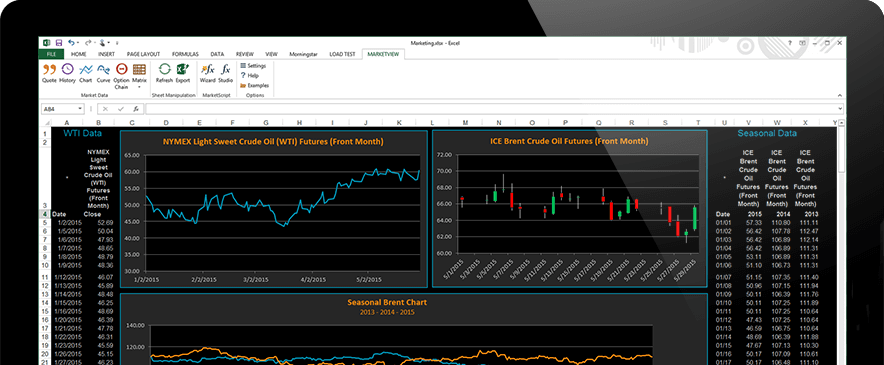Open the History data tool
The height and width of the screenshot is (365, 884).
tap(67, 73)
